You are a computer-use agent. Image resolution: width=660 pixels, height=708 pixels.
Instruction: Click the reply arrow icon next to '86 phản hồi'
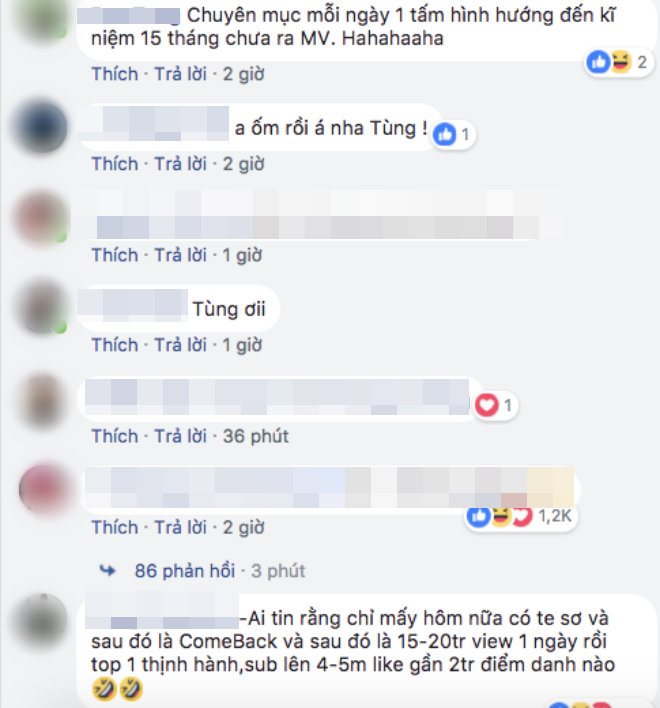pos(107,571)
